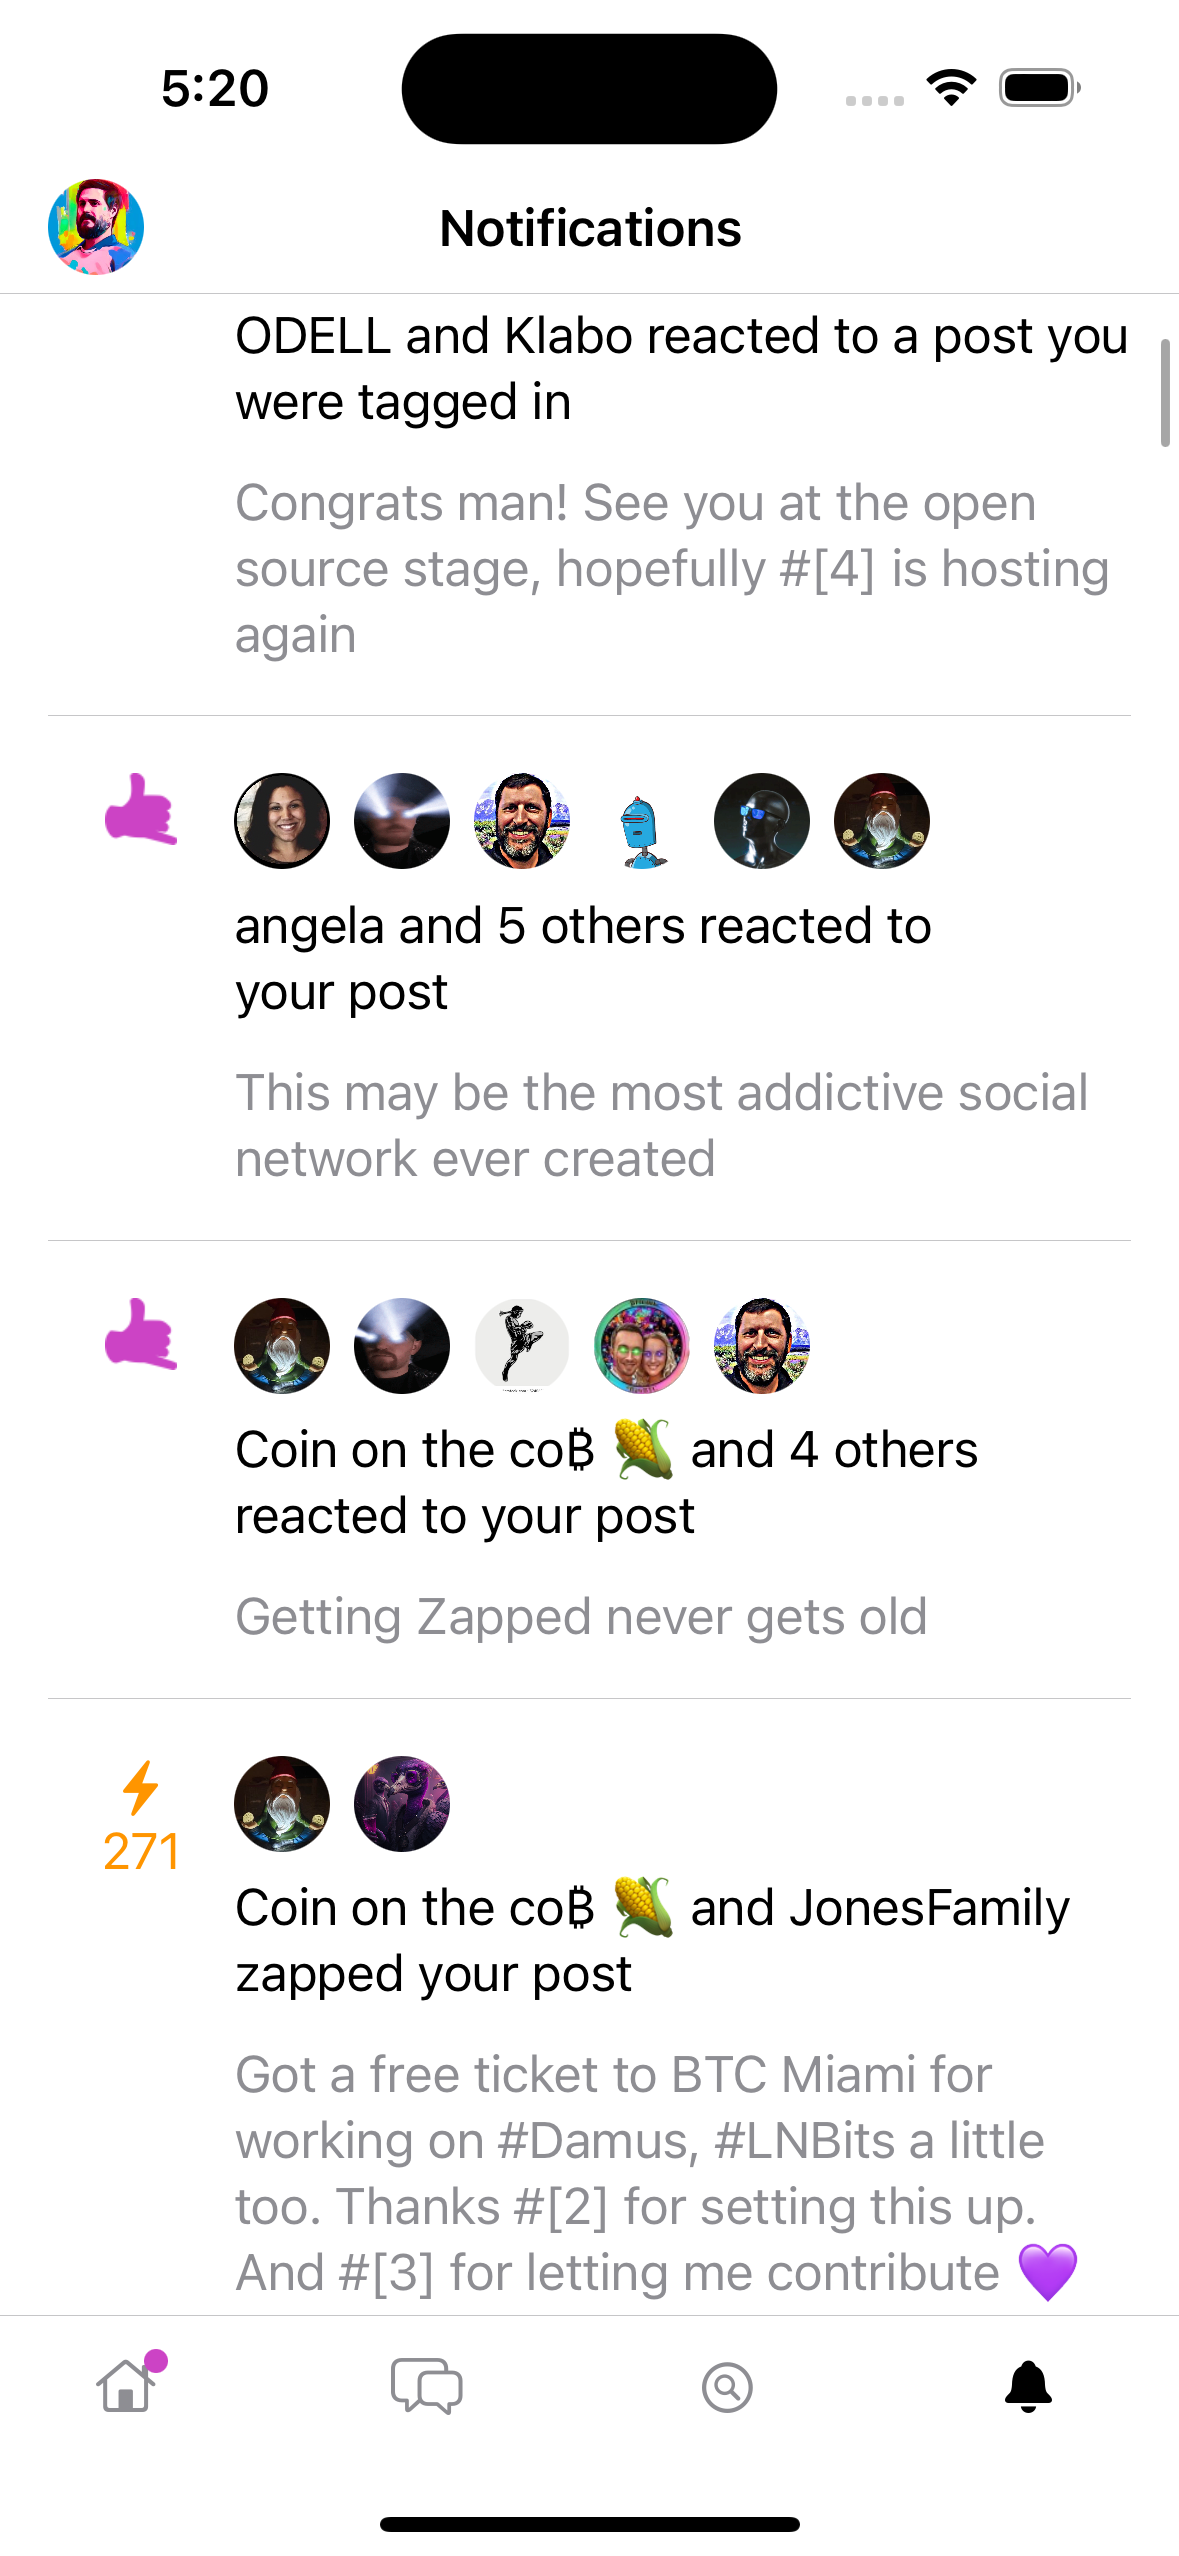Image resolution: width=1179 pixels, height=2556 pixels.
Task: Click the vertical scrollbar indicator
Action: click(x=1165, y=393)
